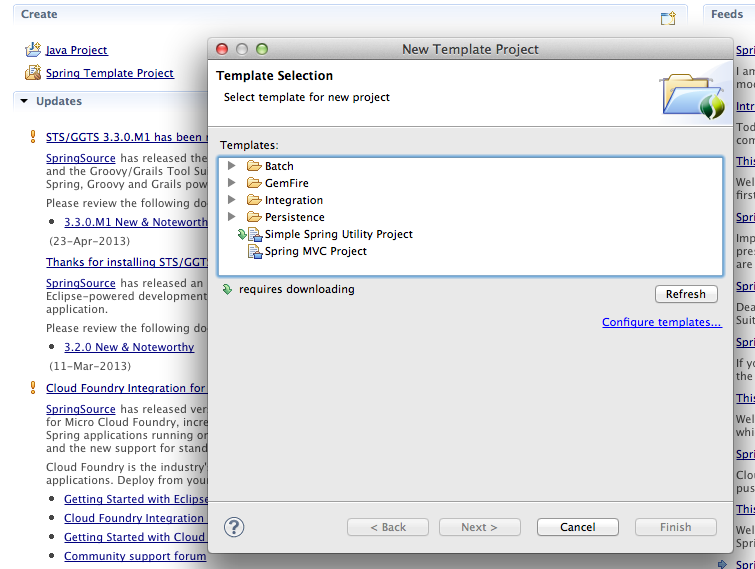Expand the Persistence templates folder

232,217
